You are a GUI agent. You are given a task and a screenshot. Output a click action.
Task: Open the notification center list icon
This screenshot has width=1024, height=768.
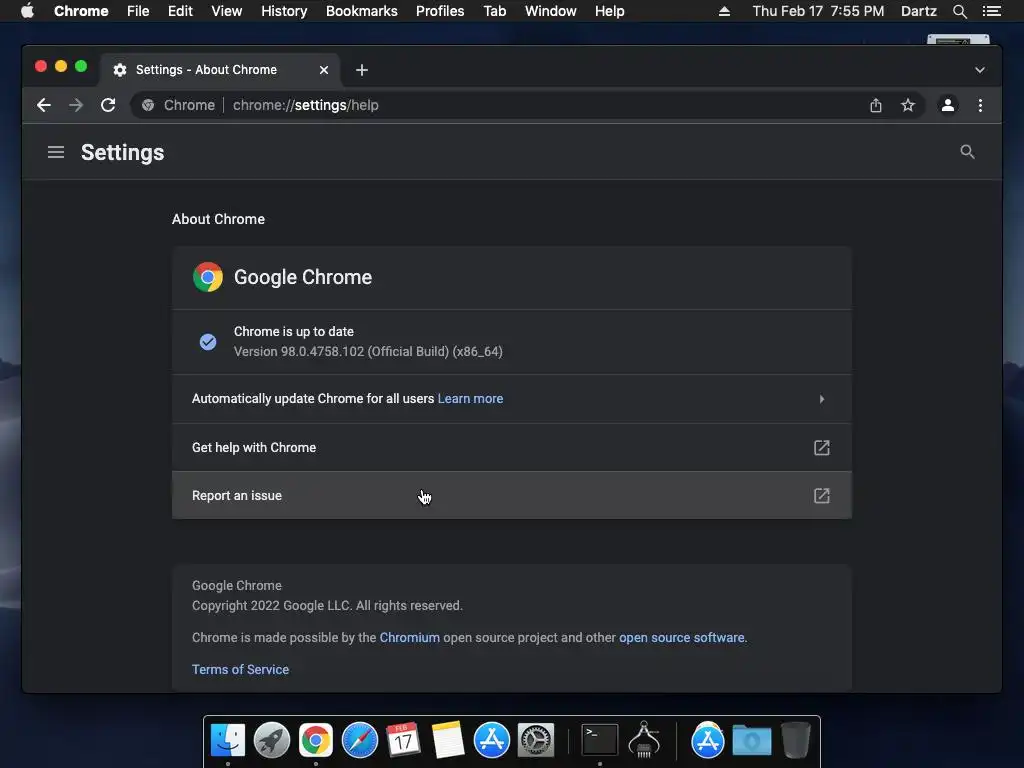[991, 11]
